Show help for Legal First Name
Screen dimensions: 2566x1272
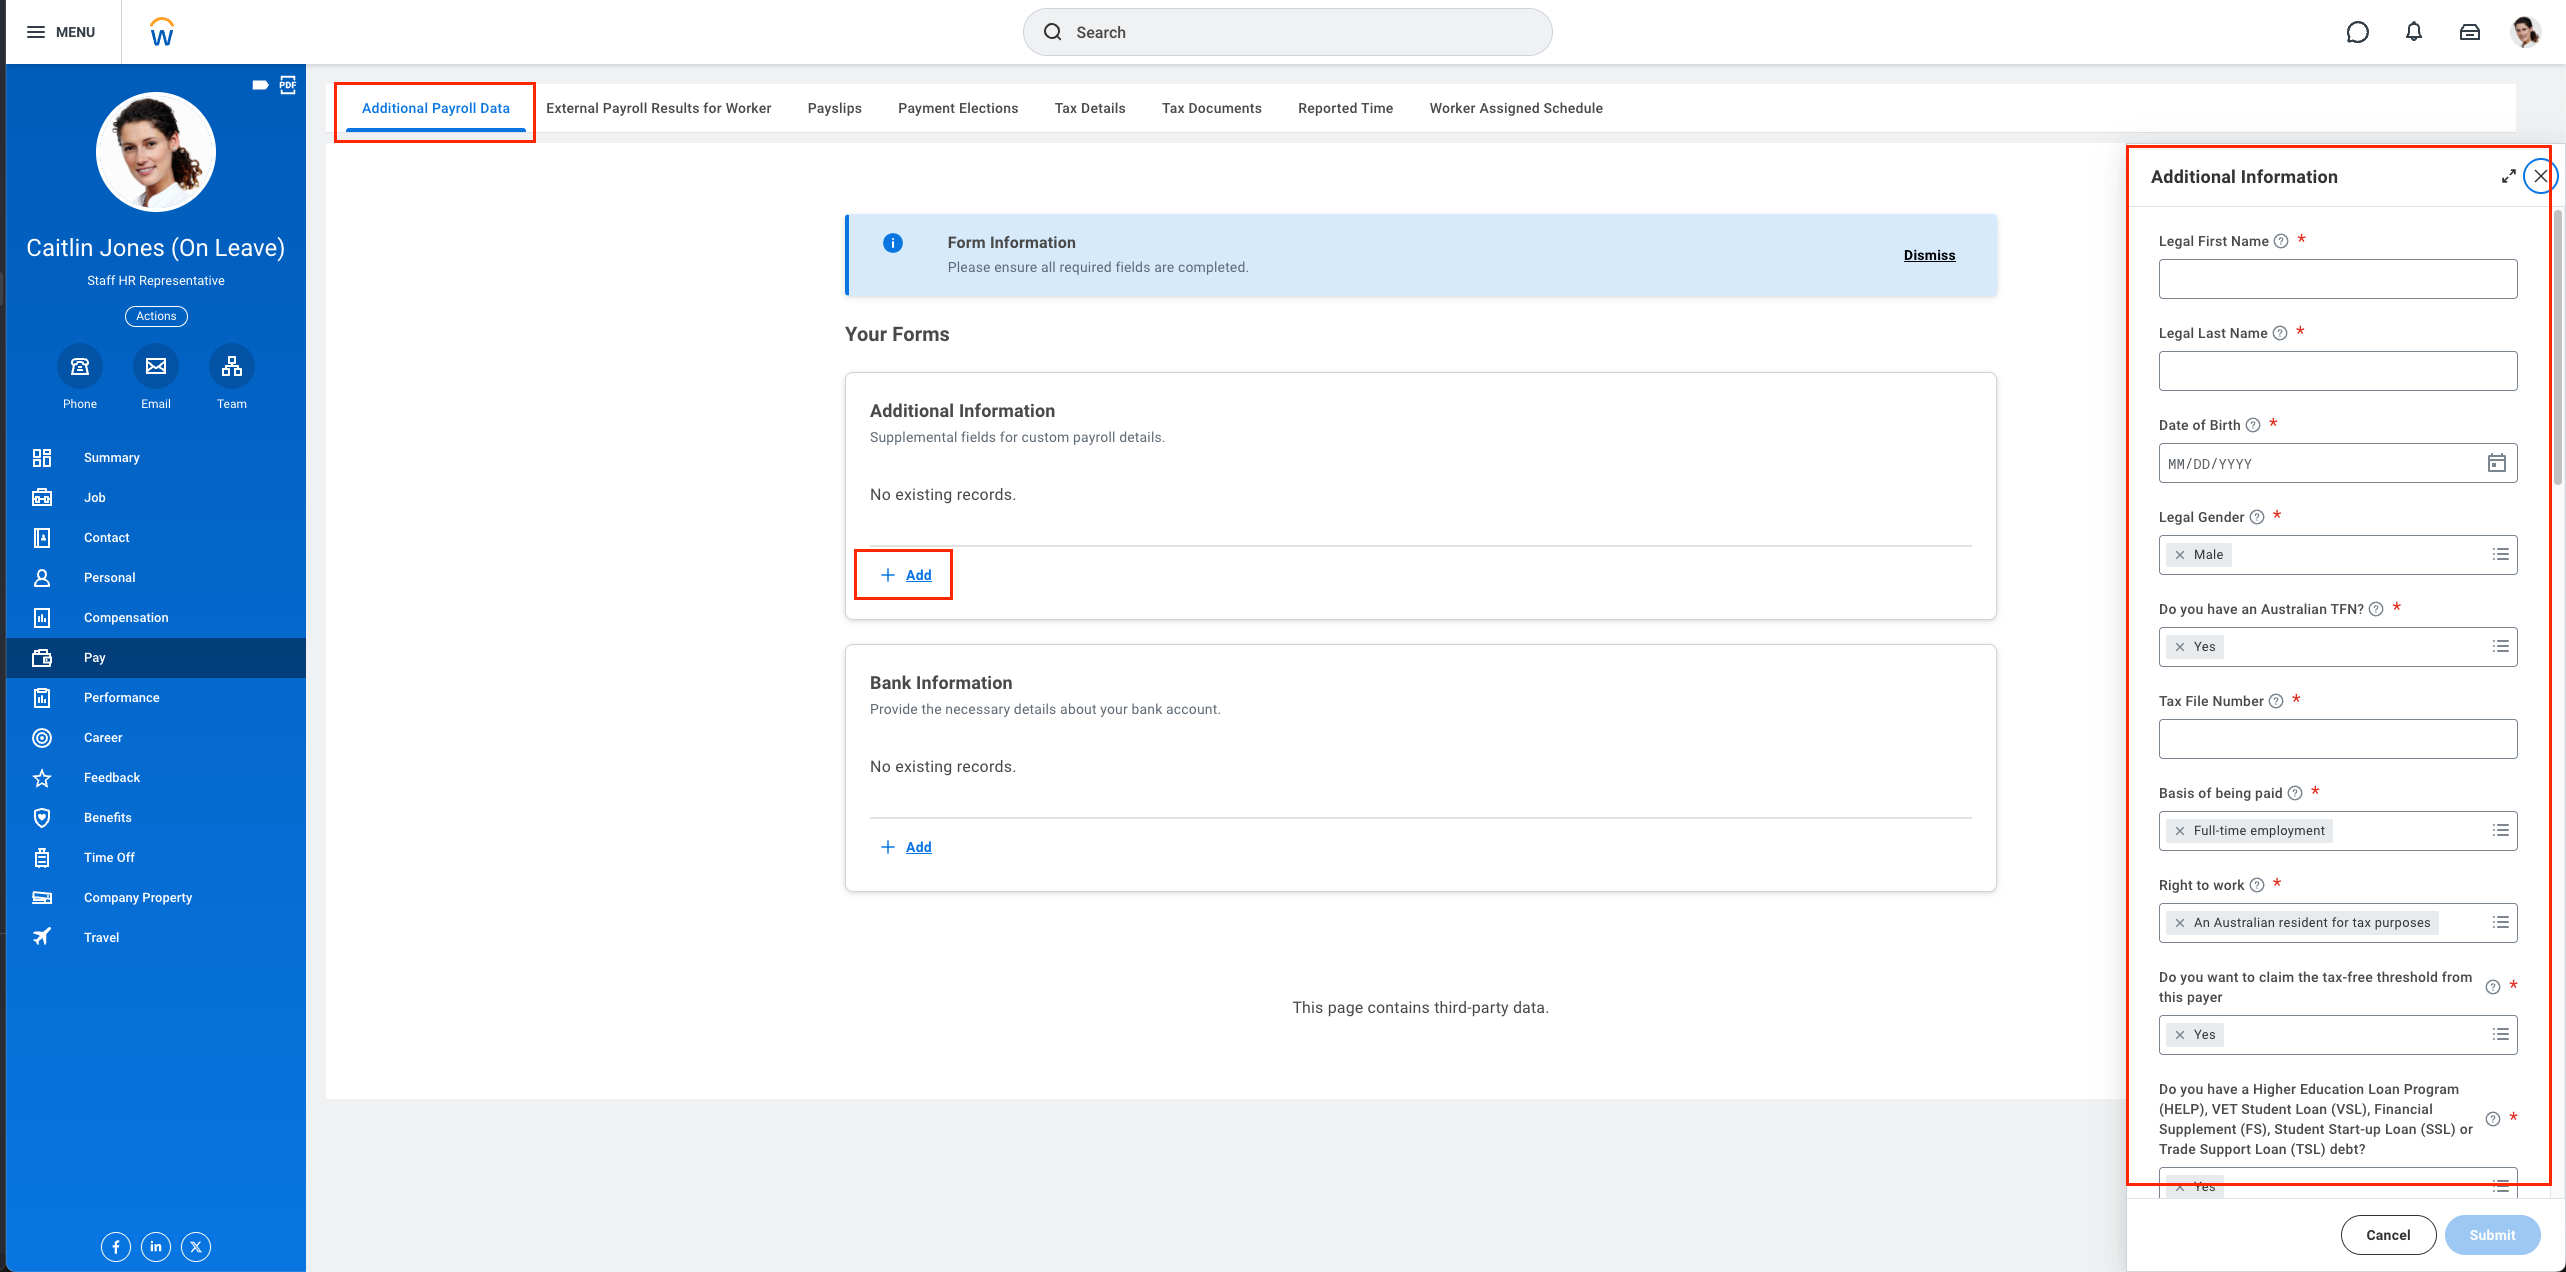pos(2281,241)
